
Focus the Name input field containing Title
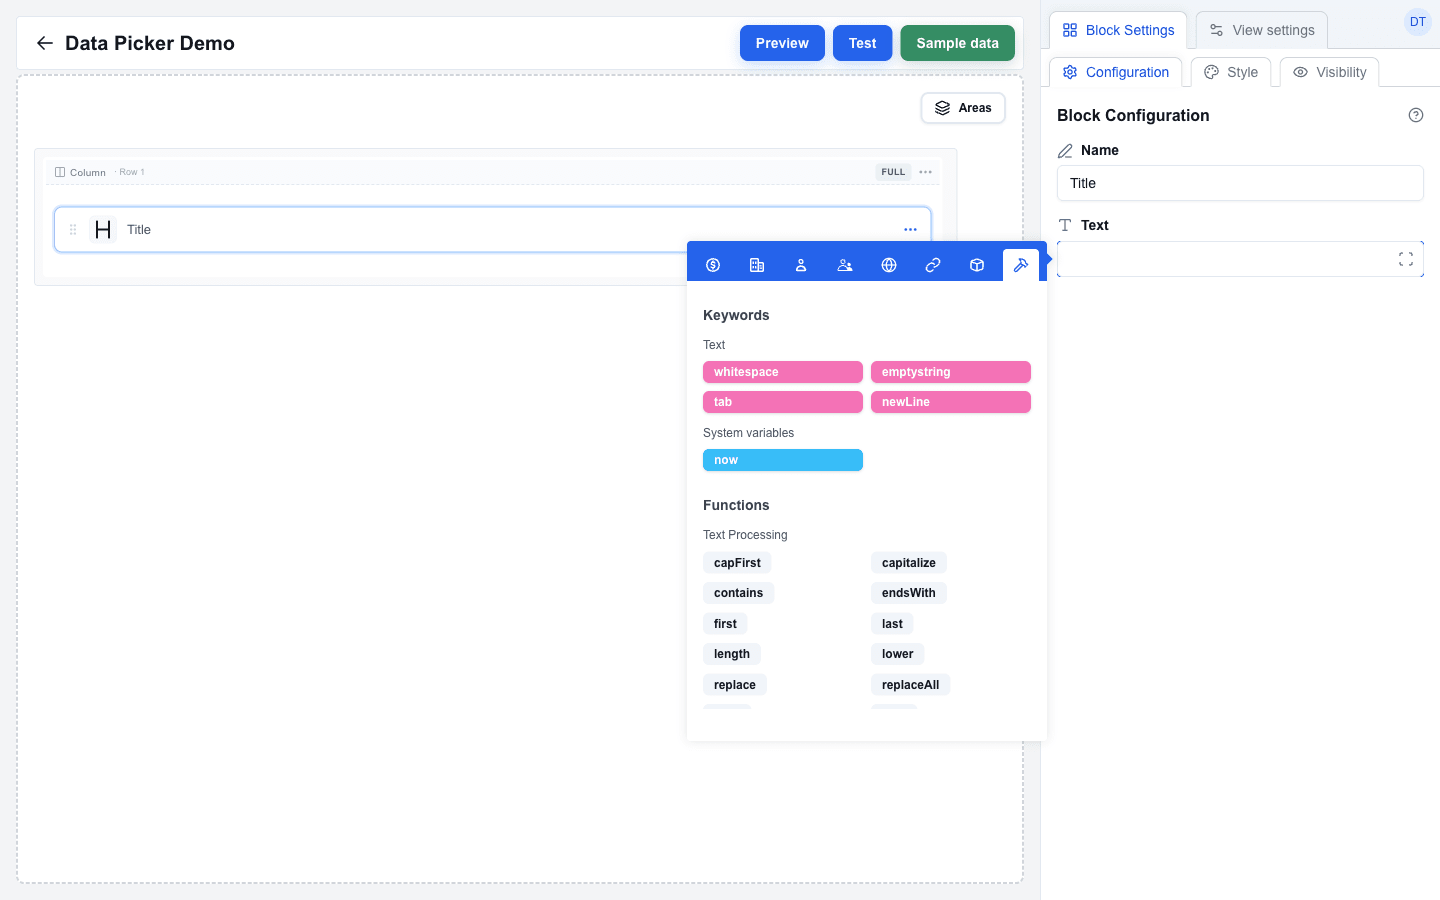1240,183
